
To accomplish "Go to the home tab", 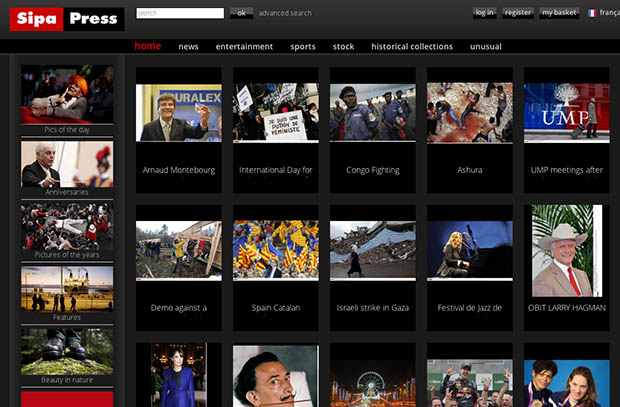I will point(147,46).
